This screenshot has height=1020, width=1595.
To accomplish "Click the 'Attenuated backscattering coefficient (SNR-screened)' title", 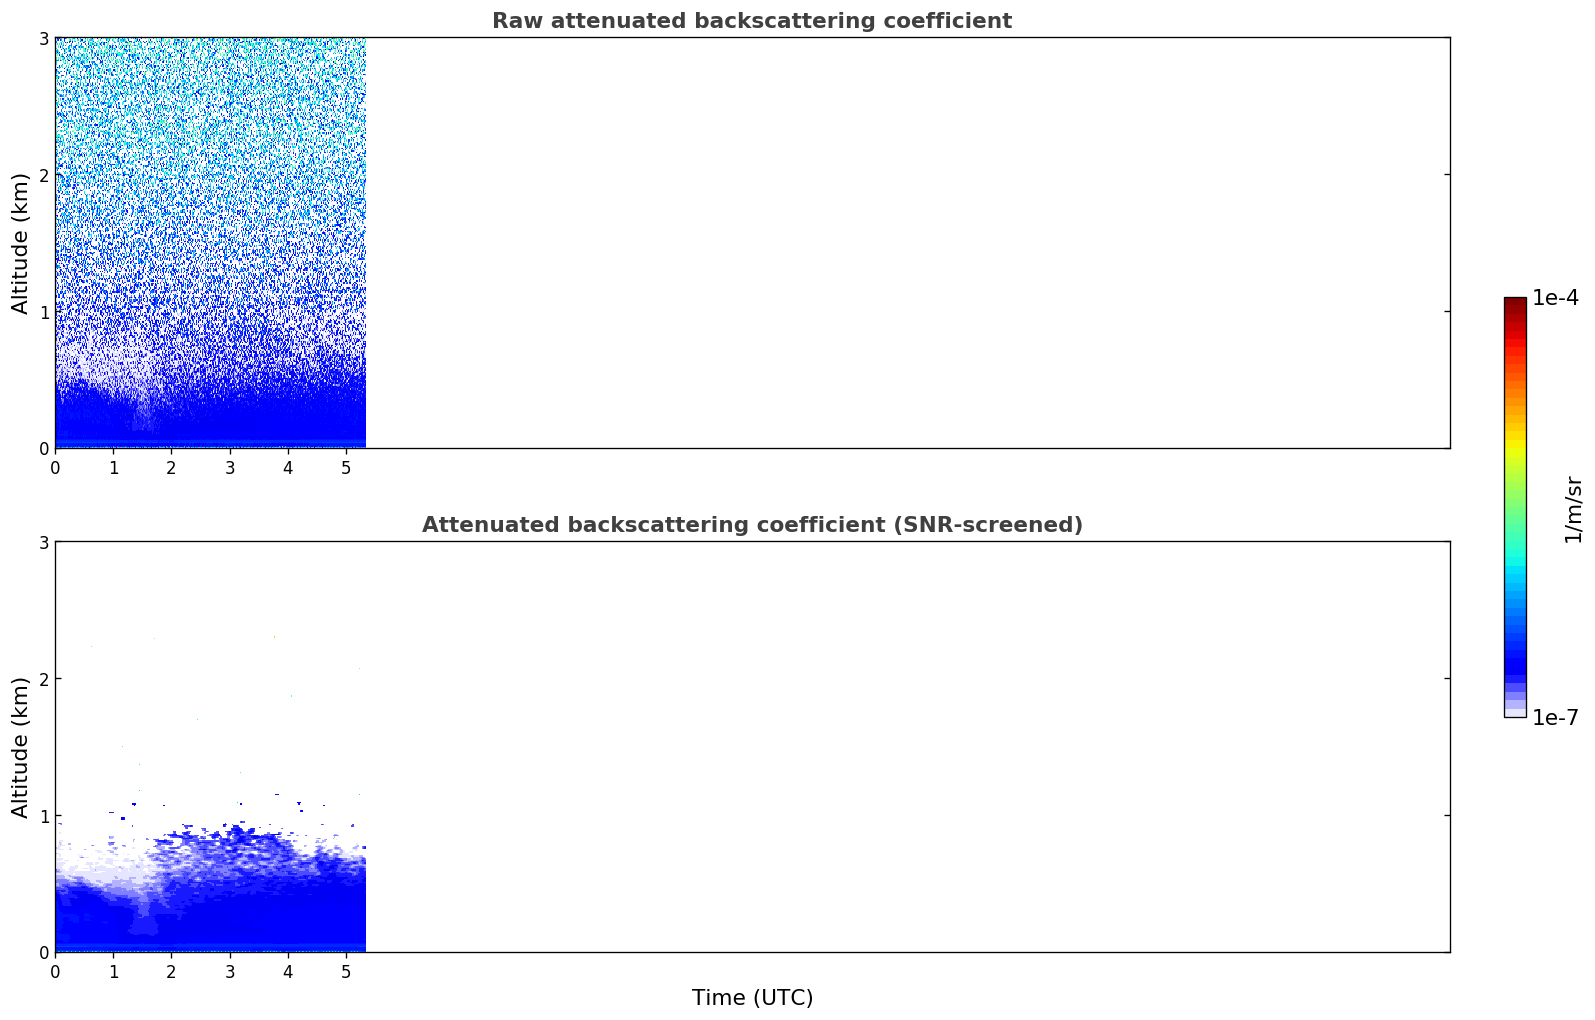I will tap(752, 525).
